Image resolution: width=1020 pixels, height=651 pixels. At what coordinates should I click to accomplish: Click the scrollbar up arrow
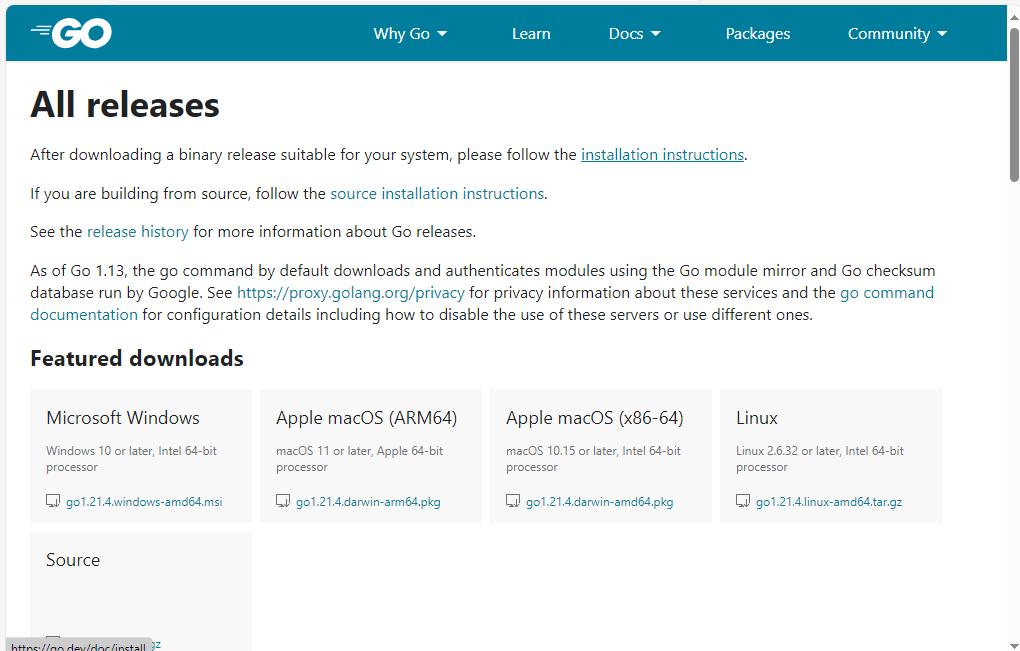pyautogui.click(x=1014, y=17)
